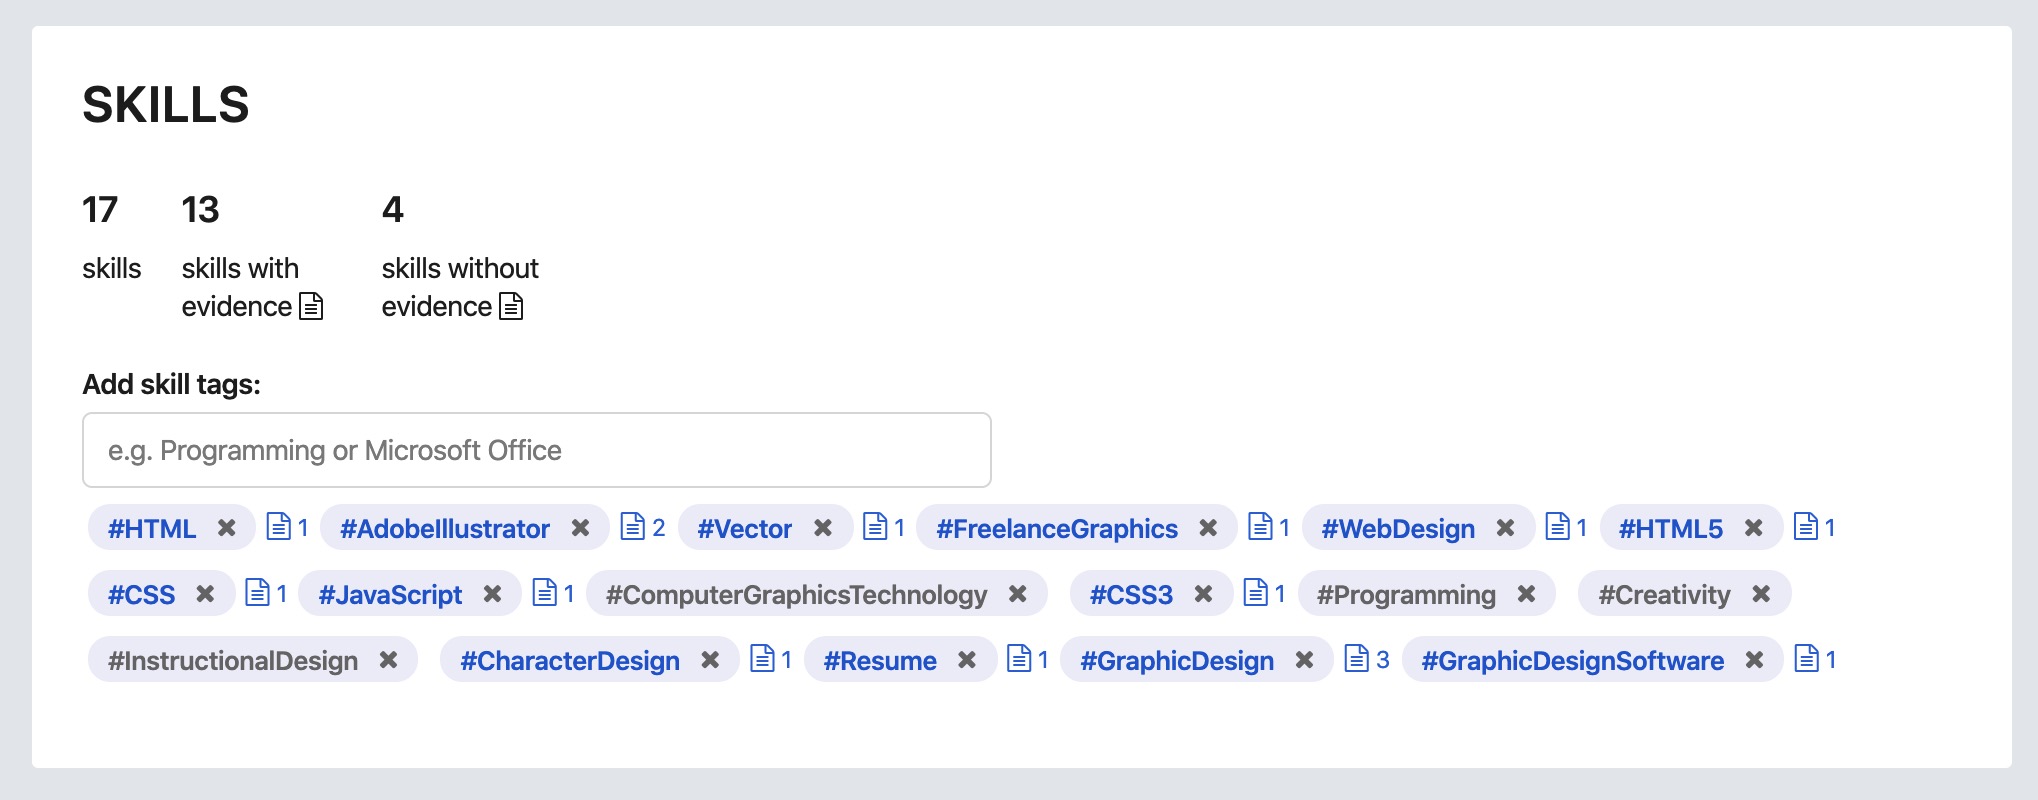
Task: Remove the #Resume skill tag
Action: click(967, 660)
